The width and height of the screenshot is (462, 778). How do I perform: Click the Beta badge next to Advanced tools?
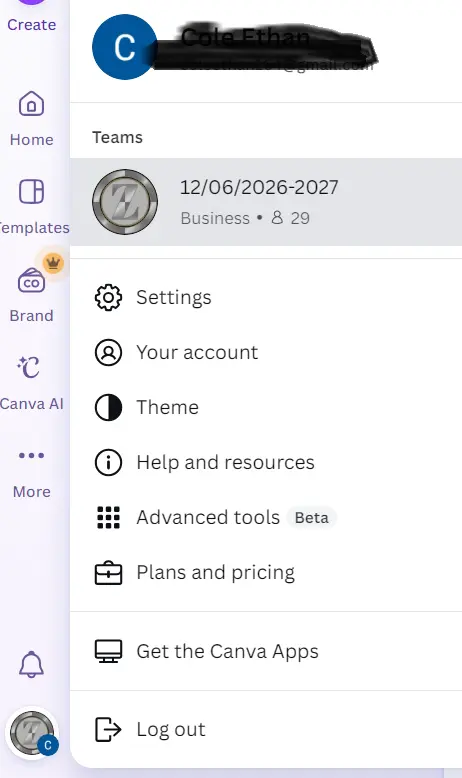tap(312, 518)
